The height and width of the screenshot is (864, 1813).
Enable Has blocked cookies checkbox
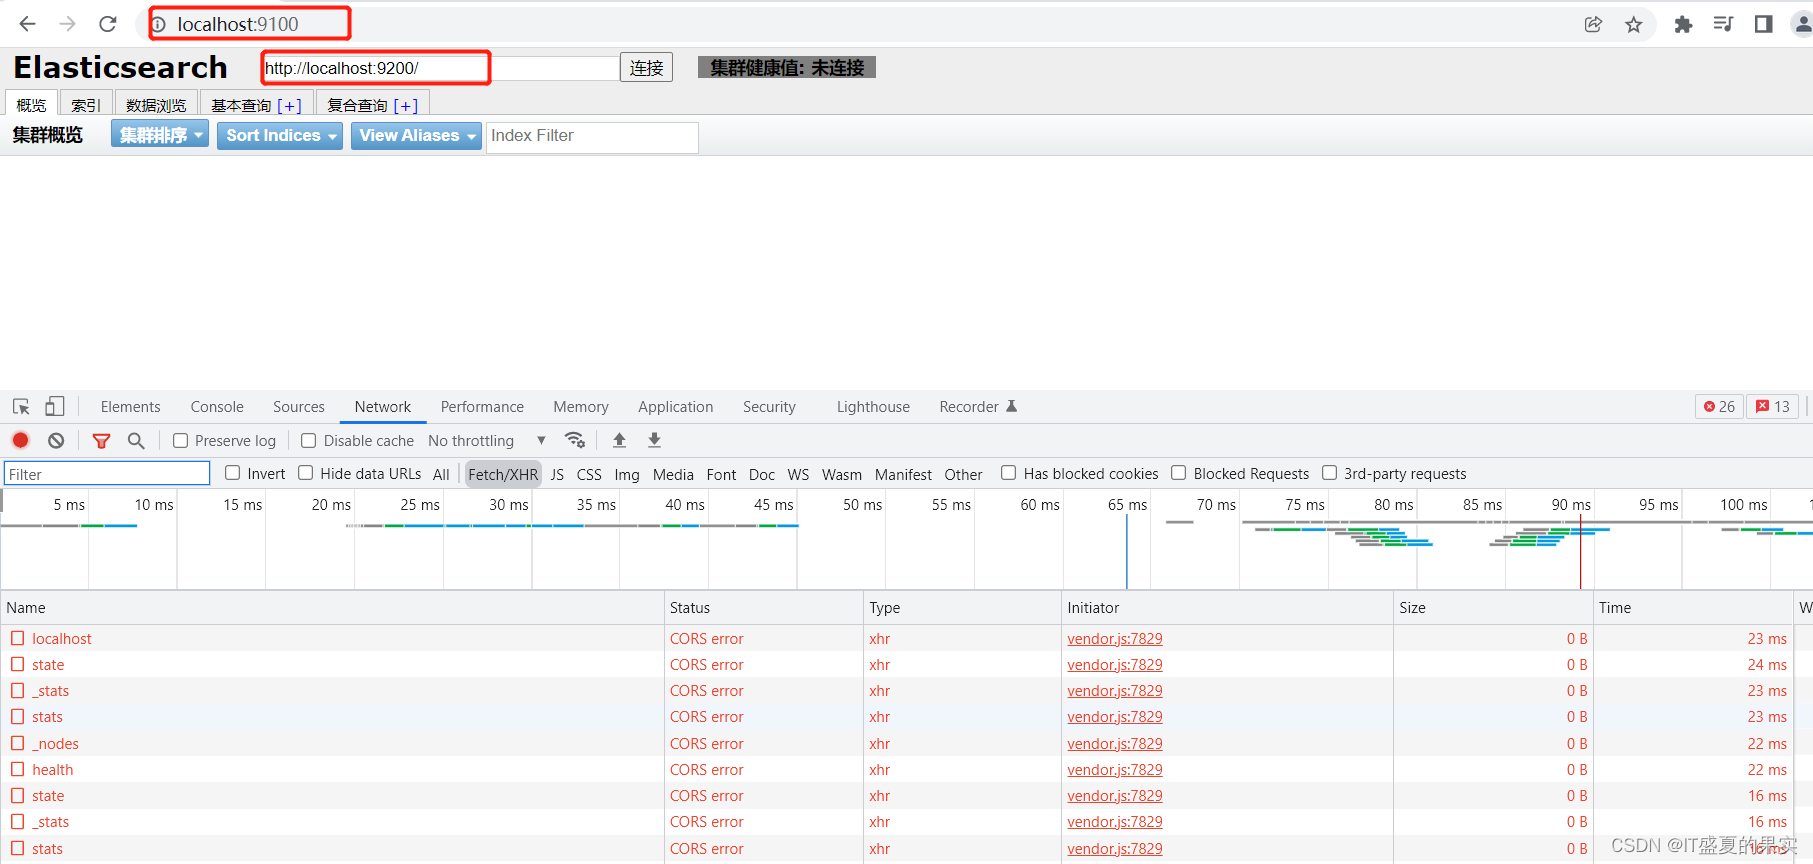(x=1009, y=473)
